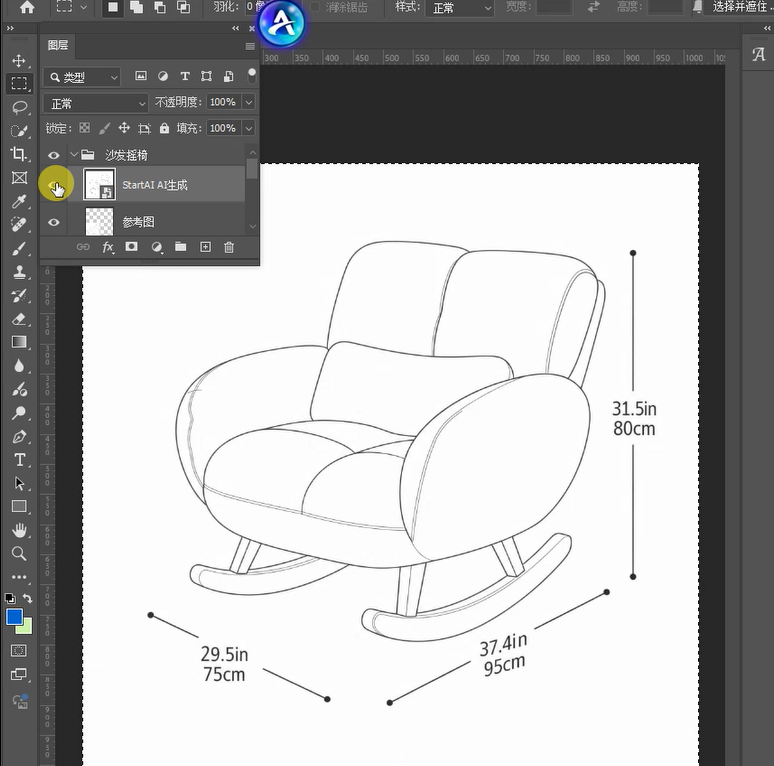Select the Horizontal Type tool
This screenshot has width=774, height=766.
pyautogui.click(x=19, y=460)
